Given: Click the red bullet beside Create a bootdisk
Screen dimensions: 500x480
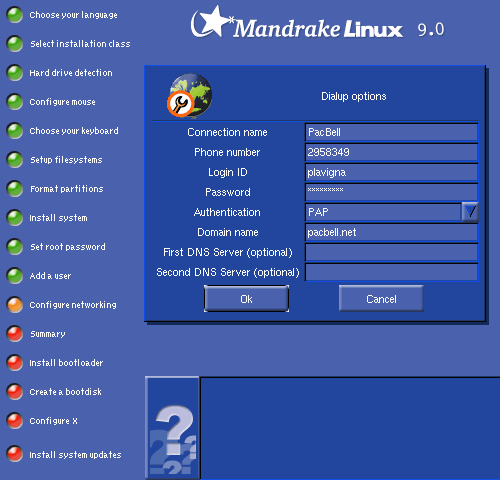Looking at the screenshot, I should pyautogui.click(x=15, y=392).
